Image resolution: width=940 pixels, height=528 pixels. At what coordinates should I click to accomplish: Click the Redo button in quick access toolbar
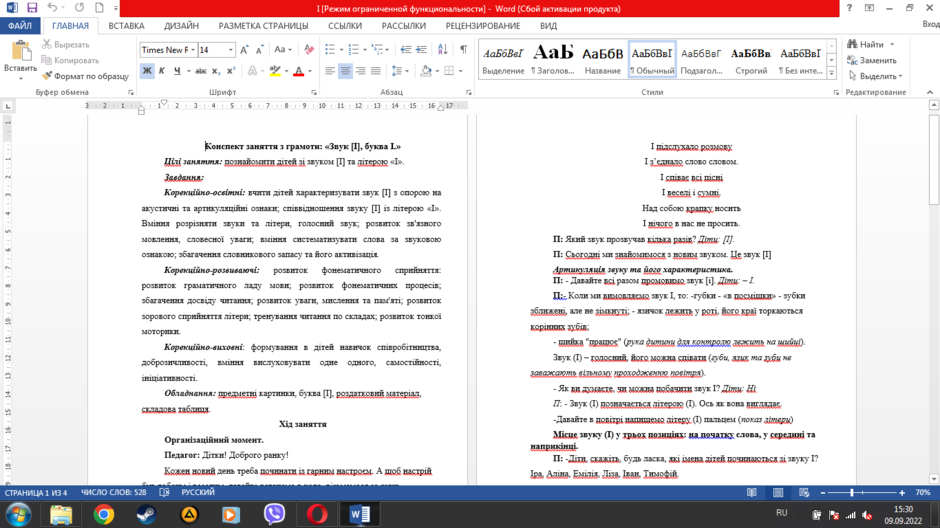80,8
